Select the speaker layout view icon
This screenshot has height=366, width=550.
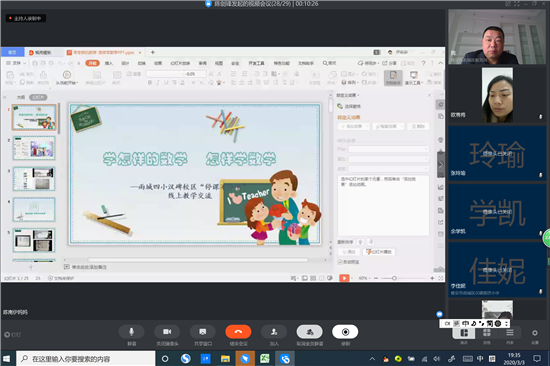coord(464,333)
